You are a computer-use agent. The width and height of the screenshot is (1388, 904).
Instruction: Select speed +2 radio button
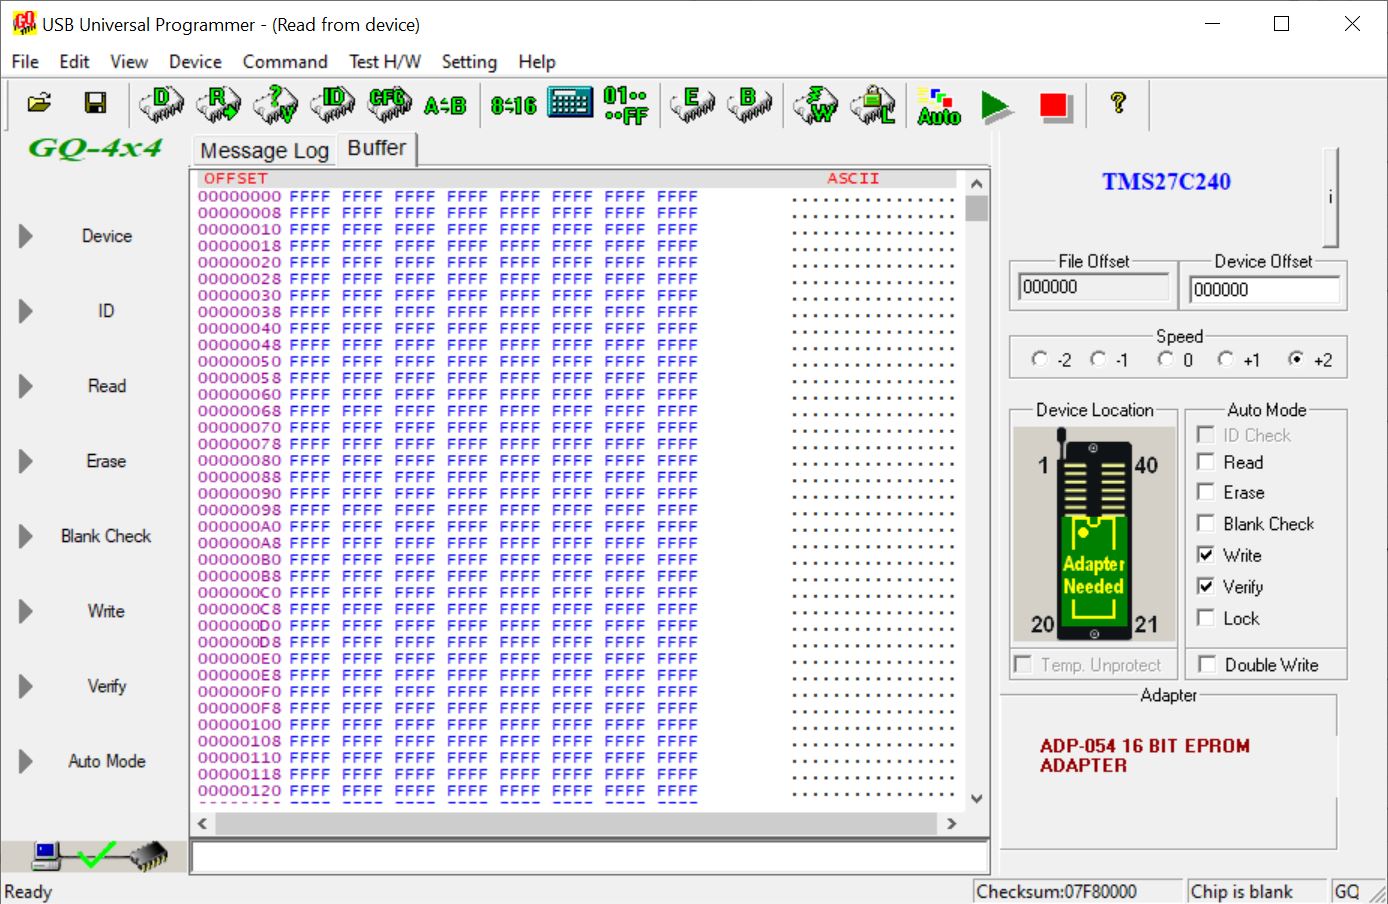pyautogui.click(x=1296, y=359)
